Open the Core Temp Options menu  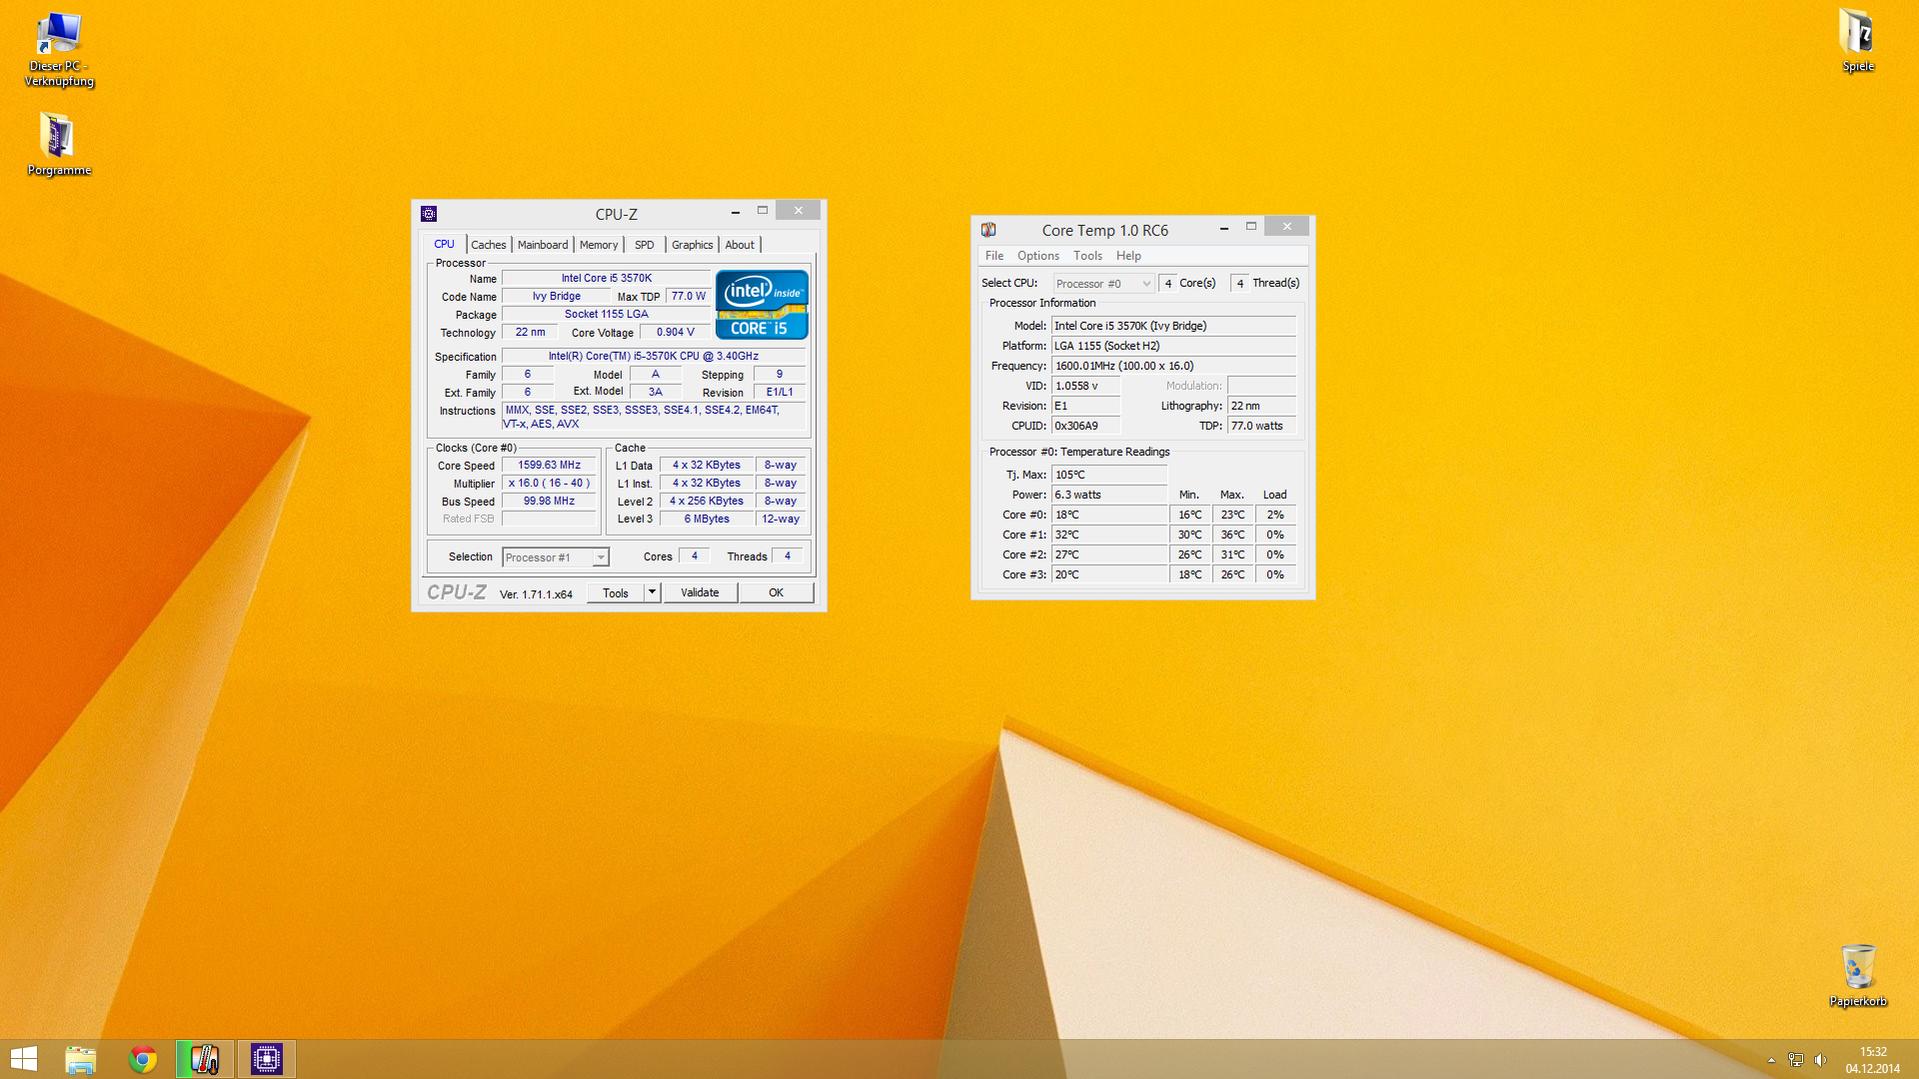point(1038,256)
